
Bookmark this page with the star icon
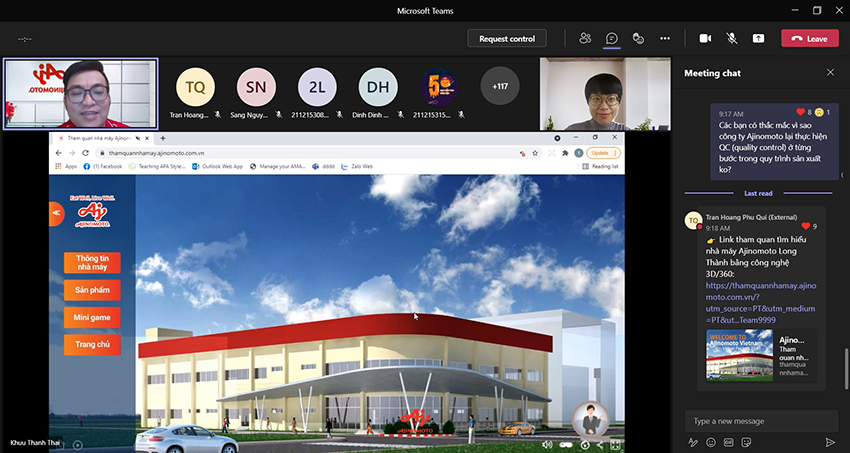point(535,153)
